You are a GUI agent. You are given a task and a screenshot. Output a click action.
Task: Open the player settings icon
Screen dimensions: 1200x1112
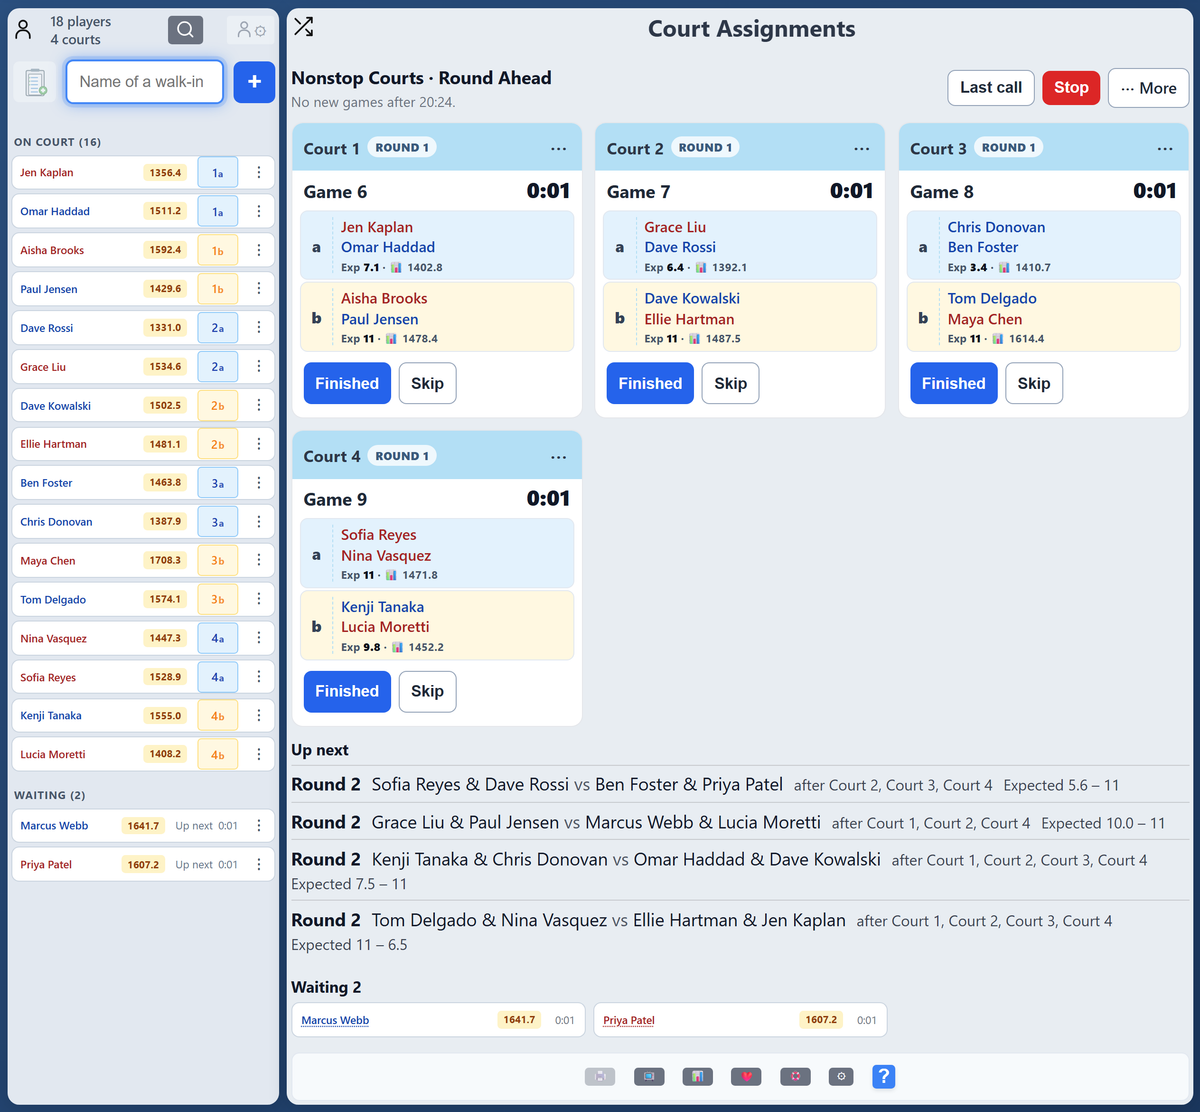pos(251,30)
